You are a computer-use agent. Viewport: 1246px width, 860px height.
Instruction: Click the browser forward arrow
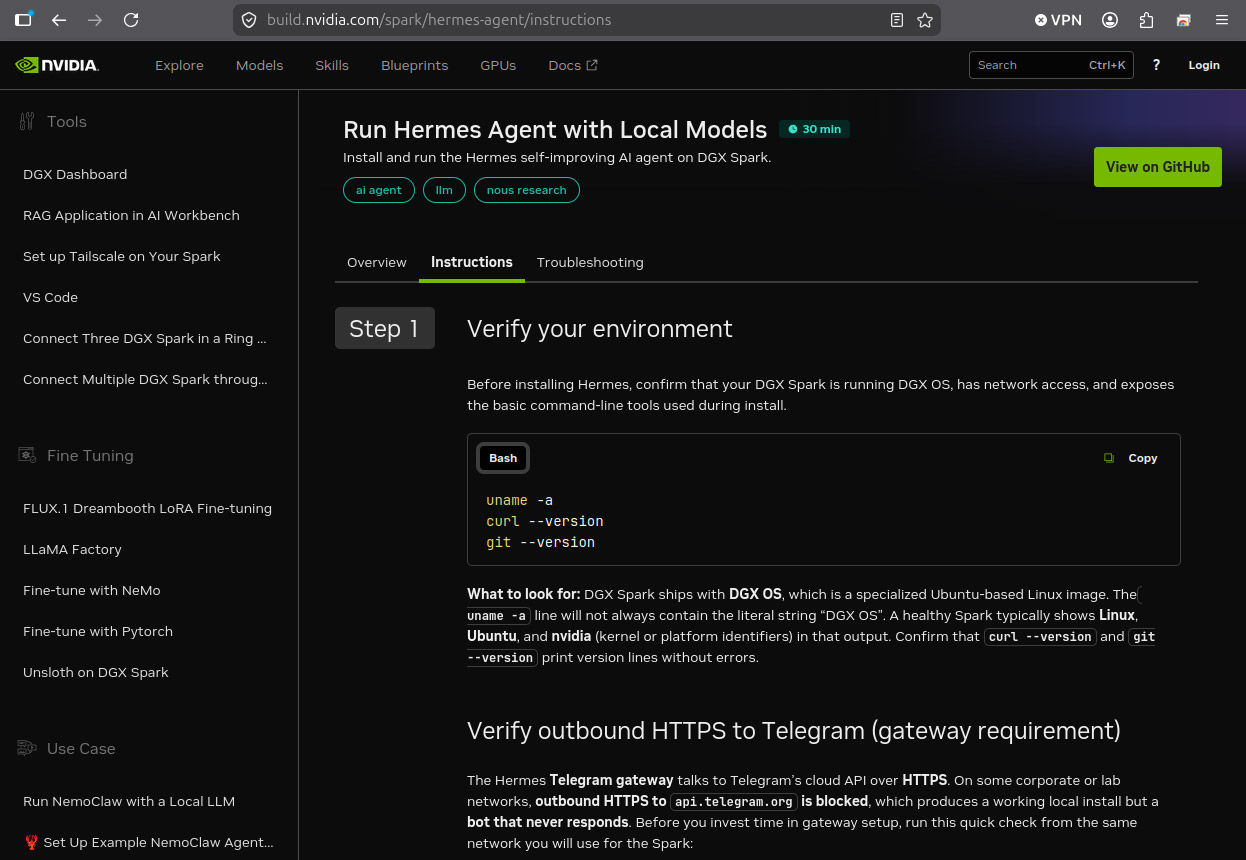pyautogui.click(x=95, y=20)
